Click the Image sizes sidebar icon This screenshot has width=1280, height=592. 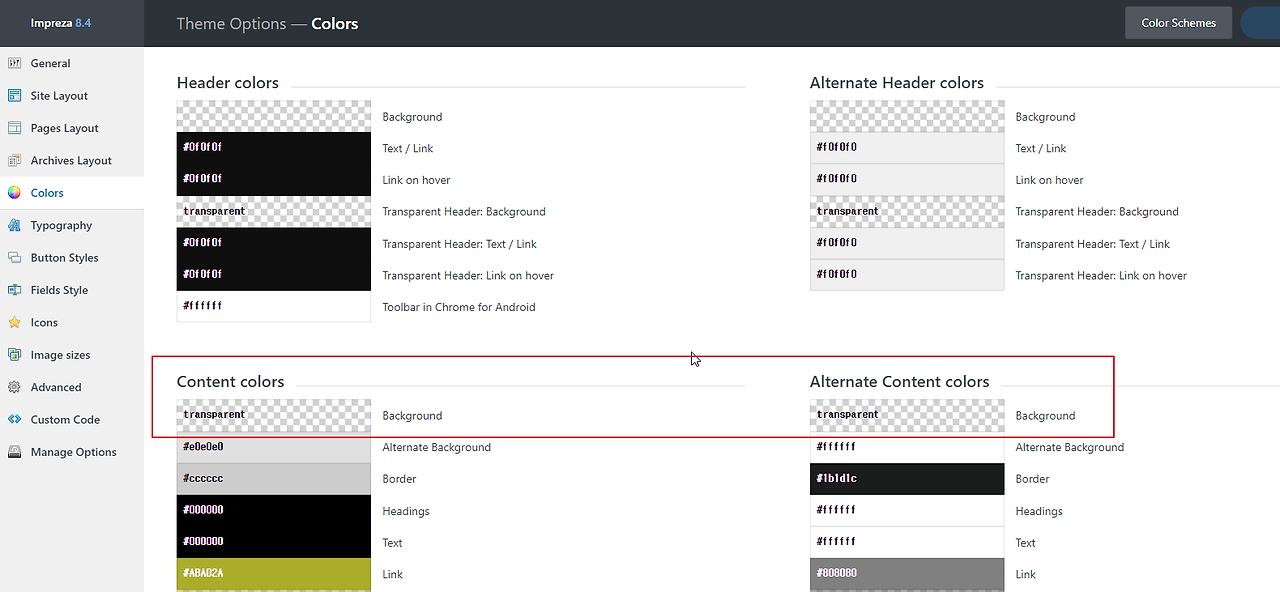pyautogui.click(x=14, y=355)
